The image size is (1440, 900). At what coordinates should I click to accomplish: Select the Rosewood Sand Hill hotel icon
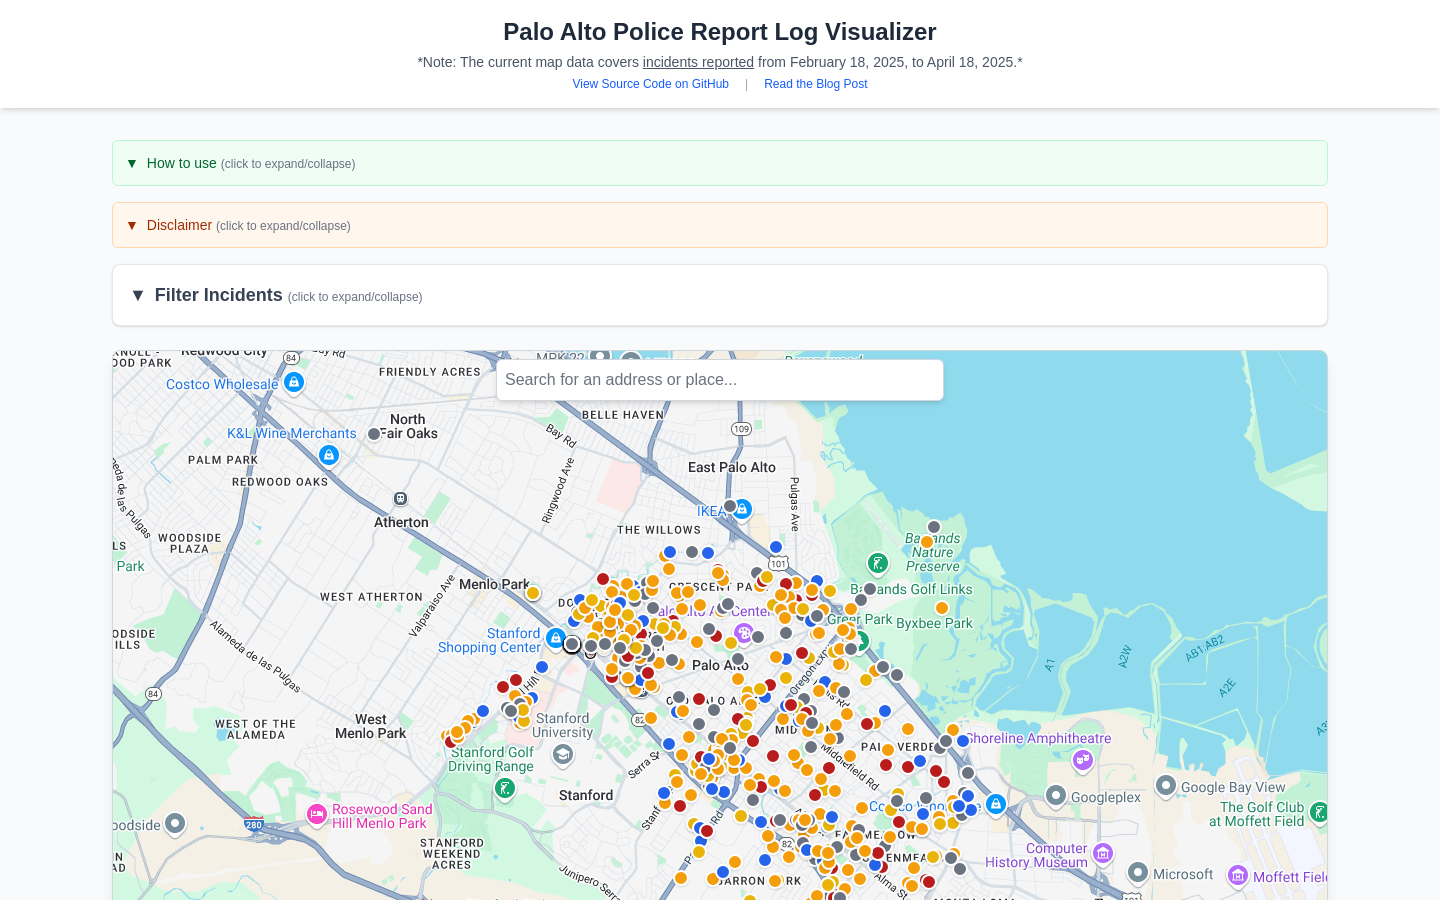[x=317, y=815]
